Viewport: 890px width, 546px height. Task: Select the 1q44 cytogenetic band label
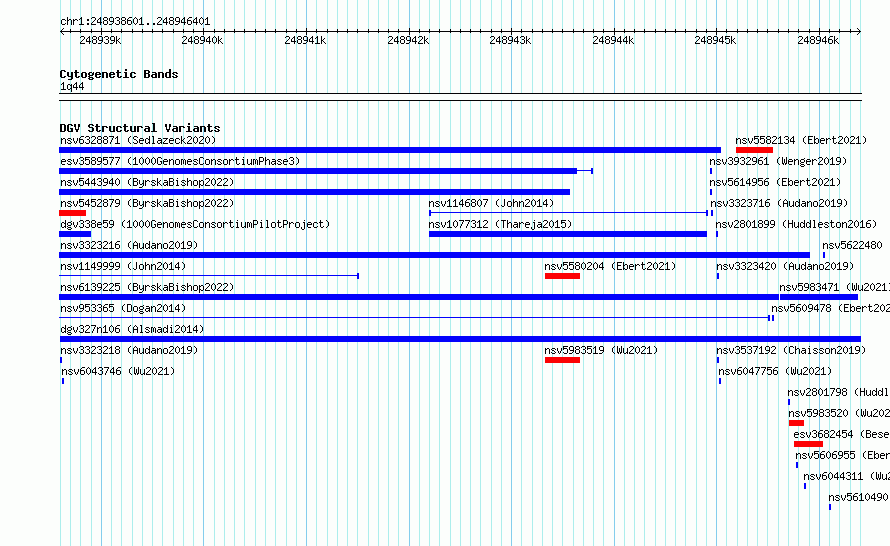[x=72, y=86]
